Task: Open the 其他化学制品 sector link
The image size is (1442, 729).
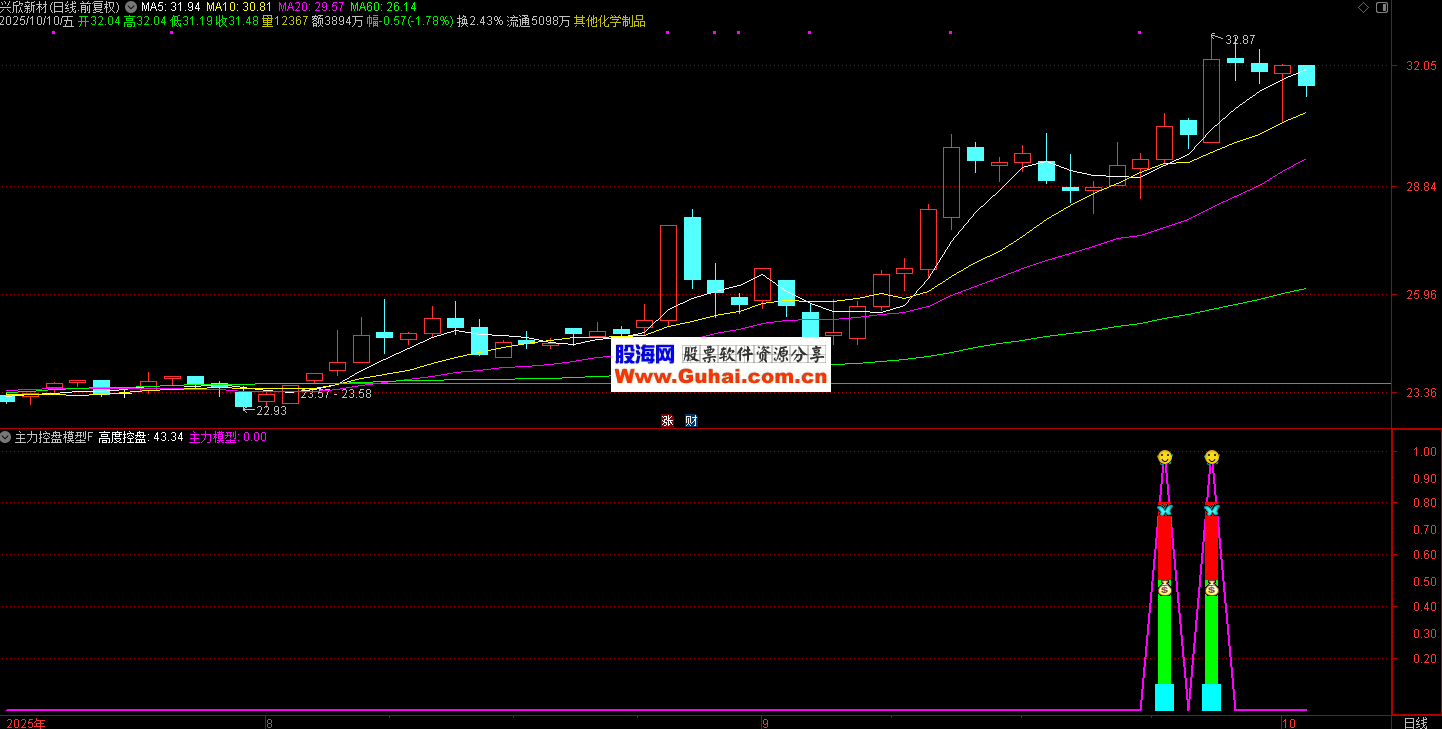Action: tap(609, 21)
